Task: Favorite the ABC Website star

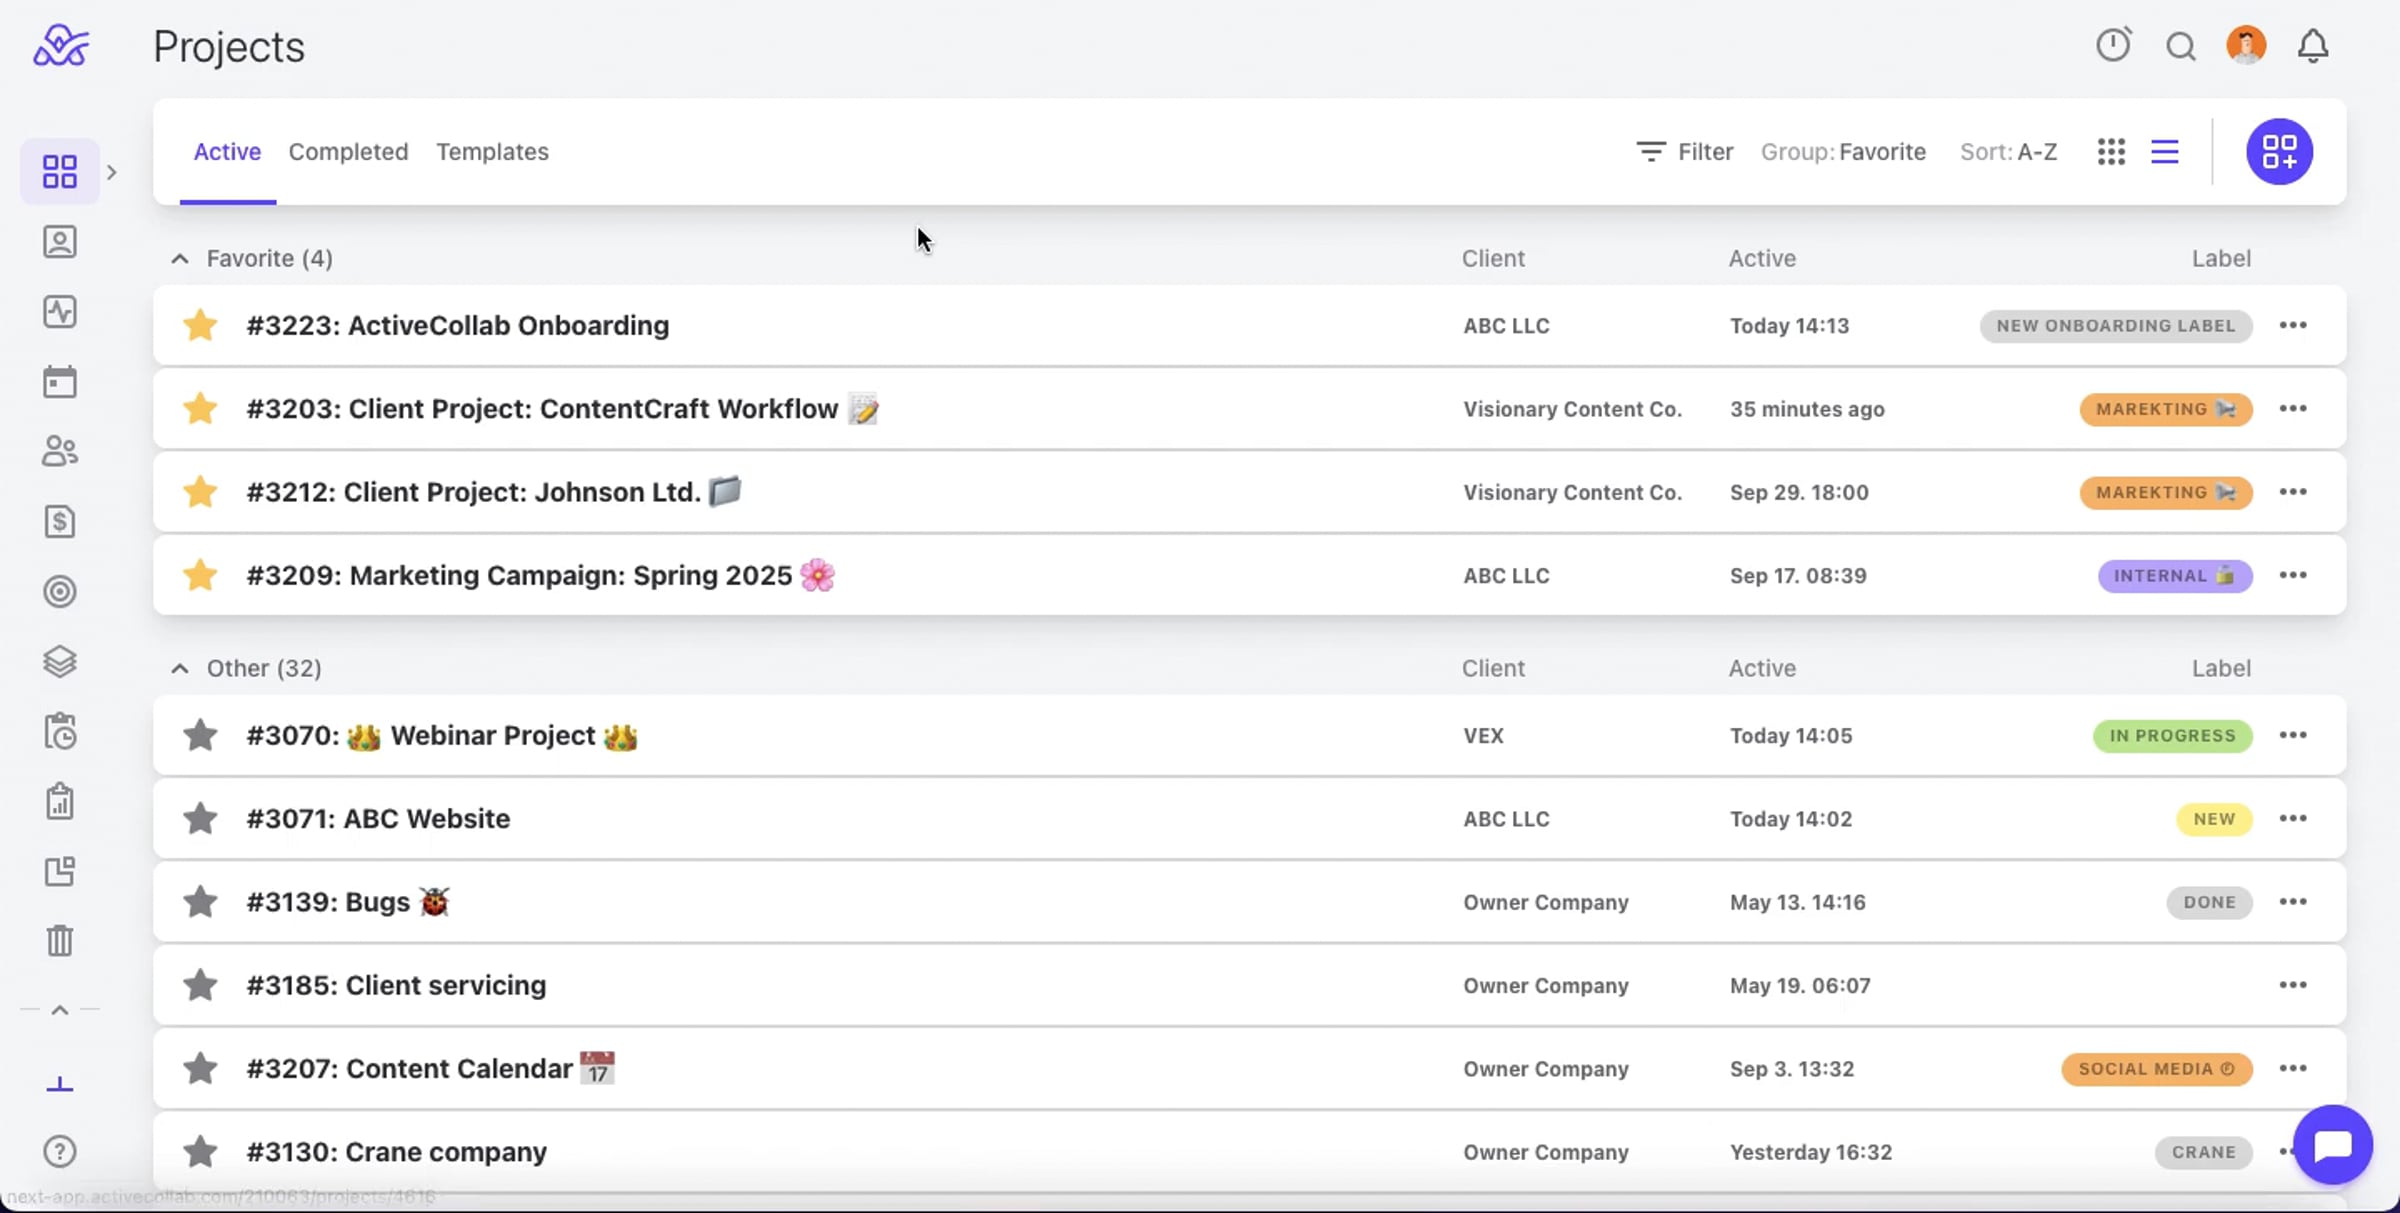Action: tap(200, 818)
